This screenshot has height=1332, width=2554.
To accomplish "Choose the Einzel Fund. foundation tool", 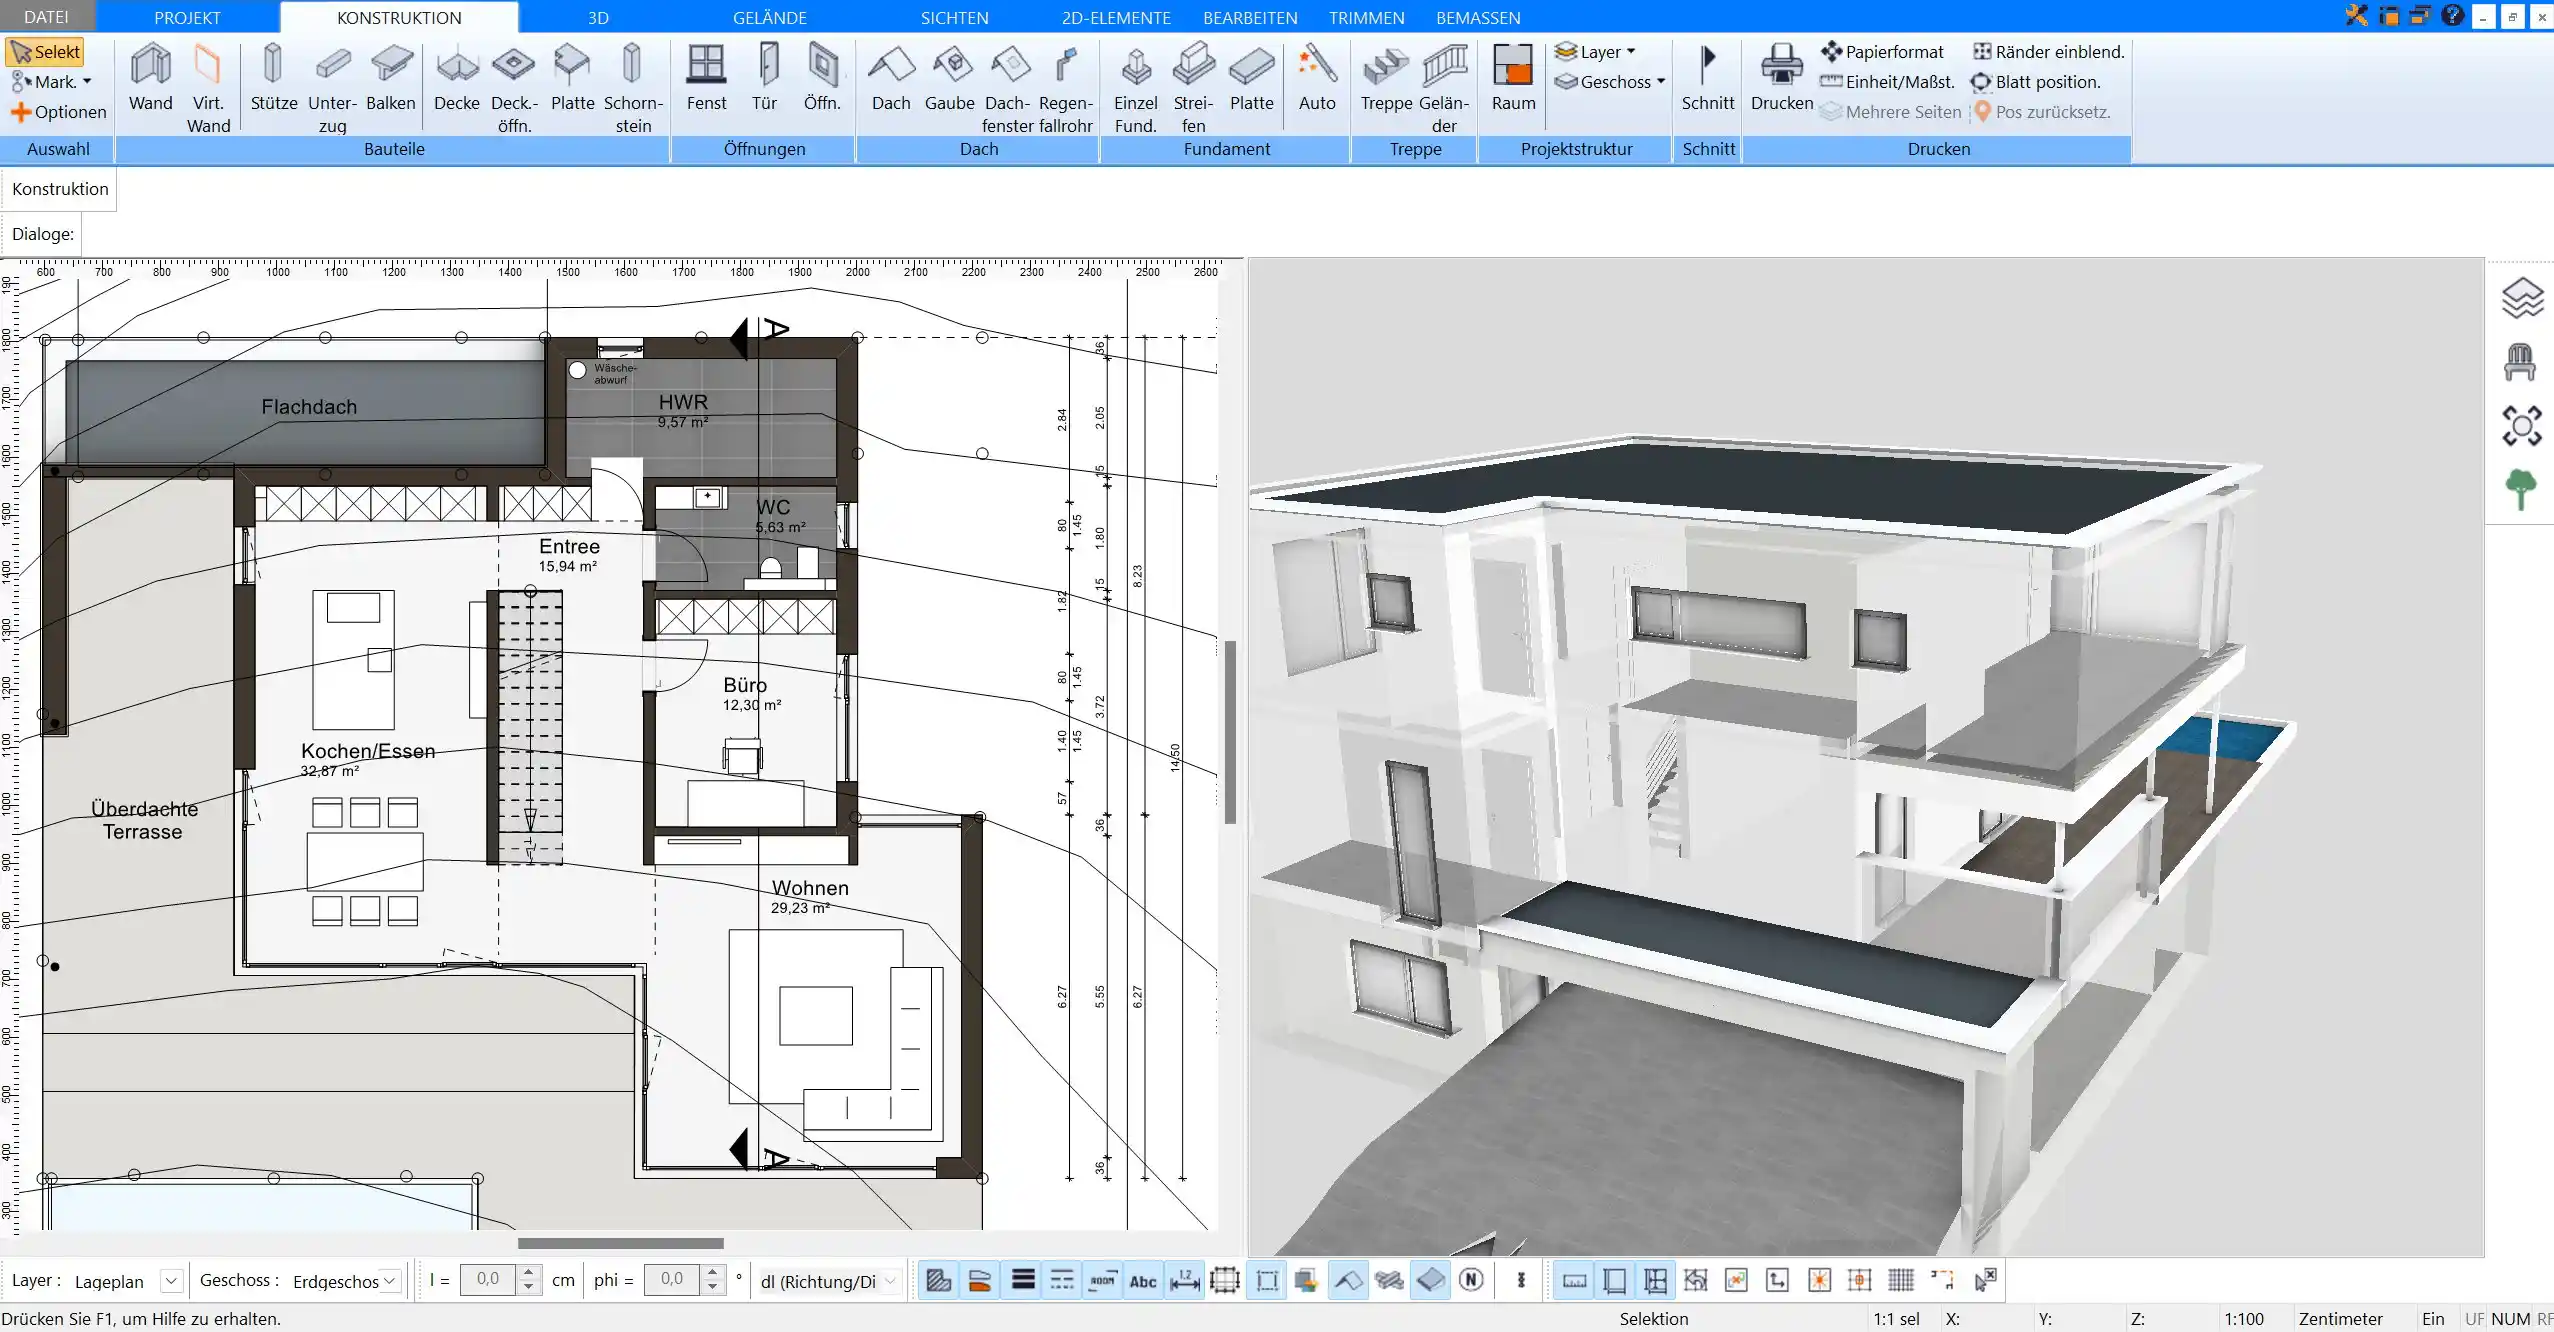I will (x=1136, y=88).
